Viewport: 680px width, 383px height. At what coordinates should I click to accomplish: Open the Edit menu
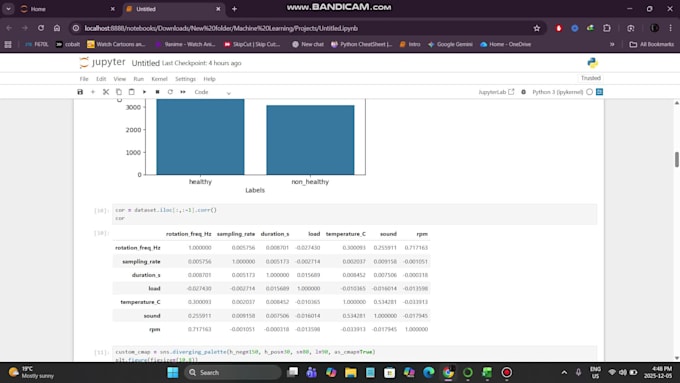click(x=101, y=79)
